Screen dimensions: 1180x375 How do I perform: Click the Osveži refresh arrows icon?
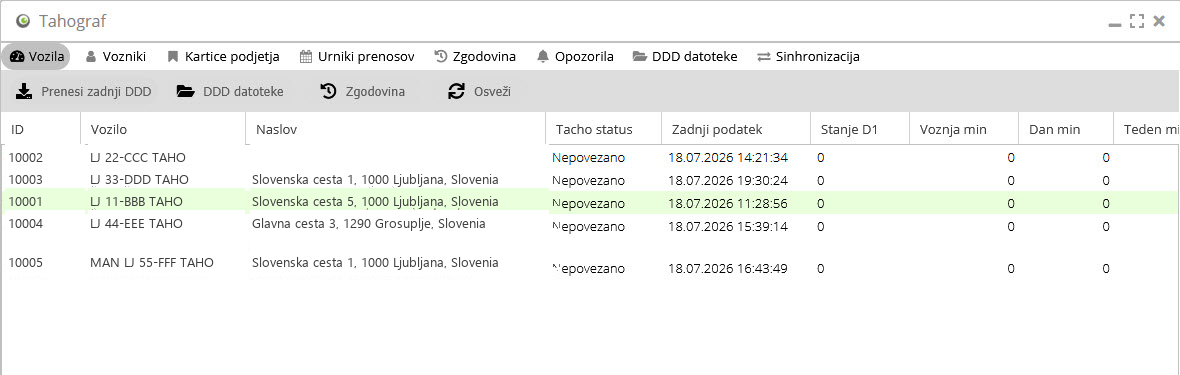456,92
